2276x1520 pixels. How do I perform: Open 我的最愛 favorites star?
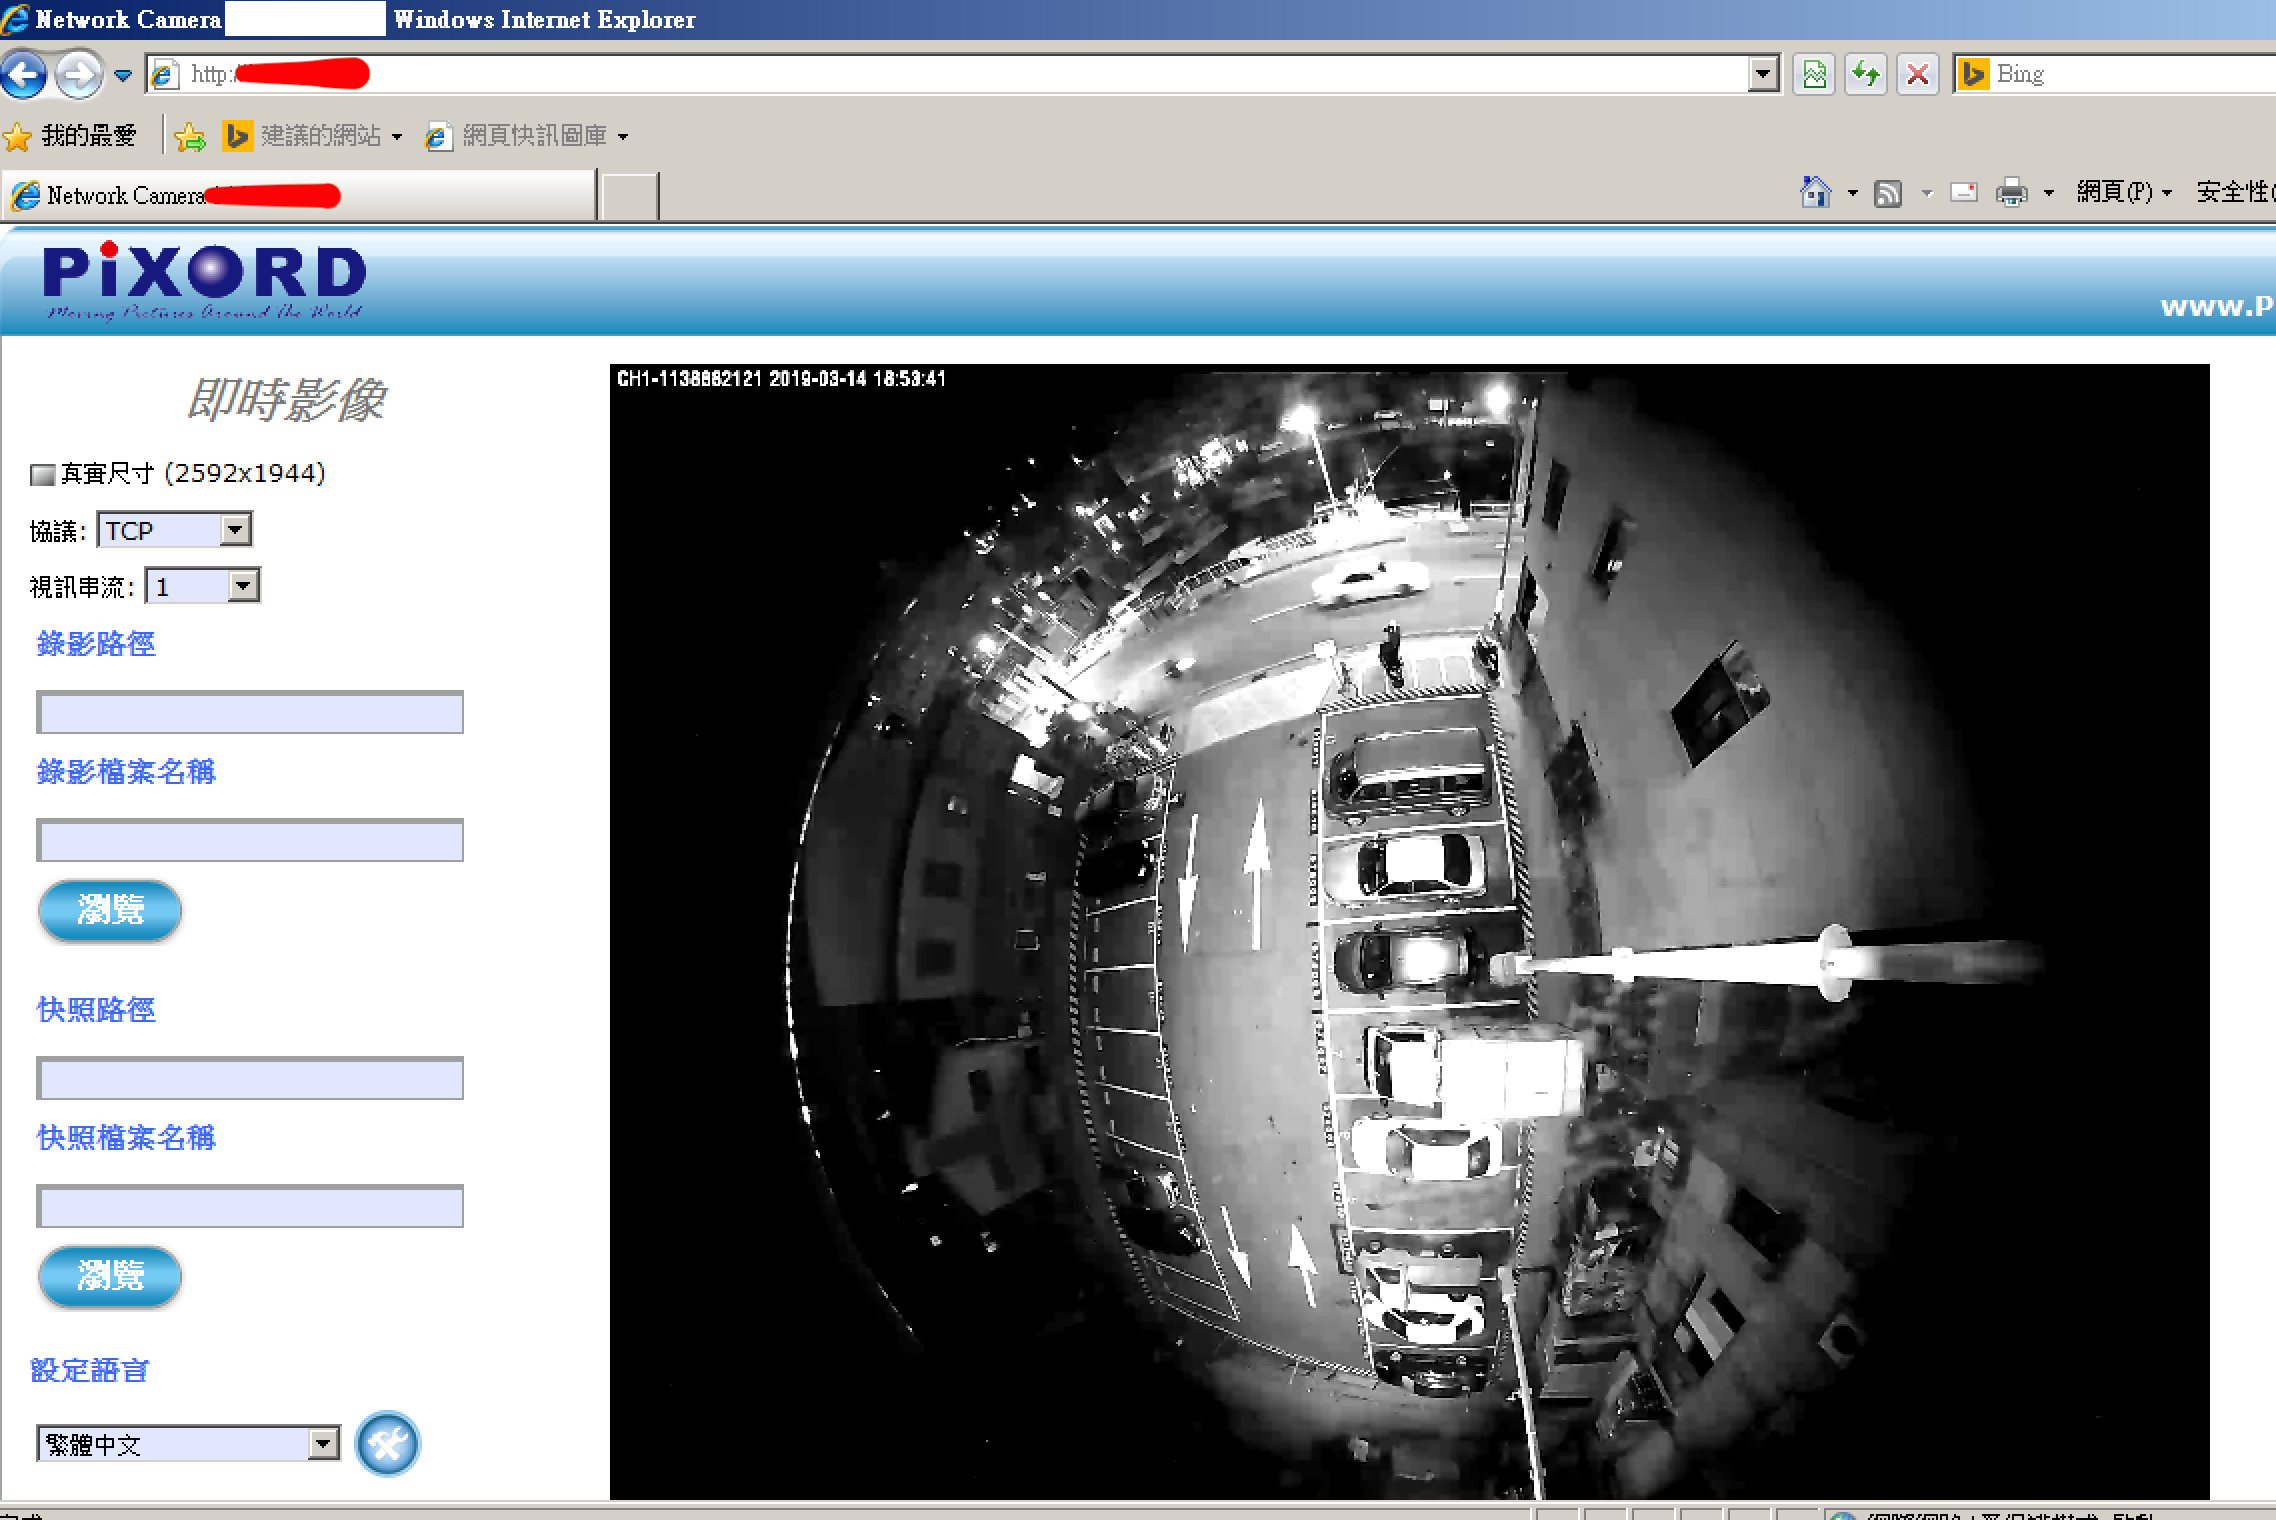(x=70, y=136)
